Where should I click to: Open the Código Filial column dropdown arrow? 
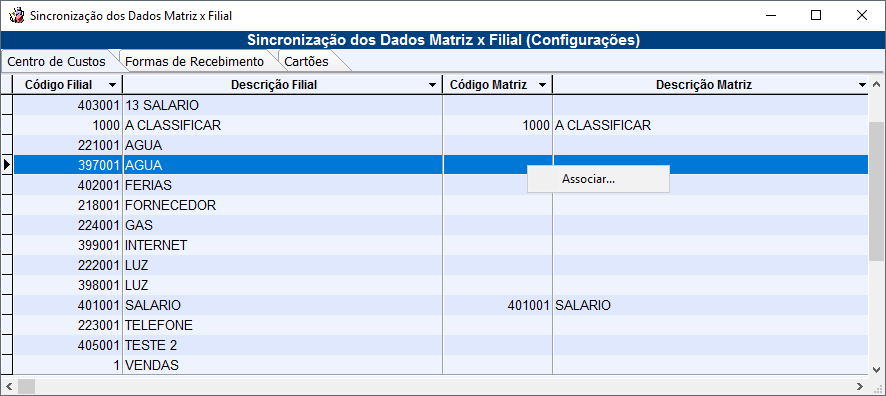click(113, 85)
